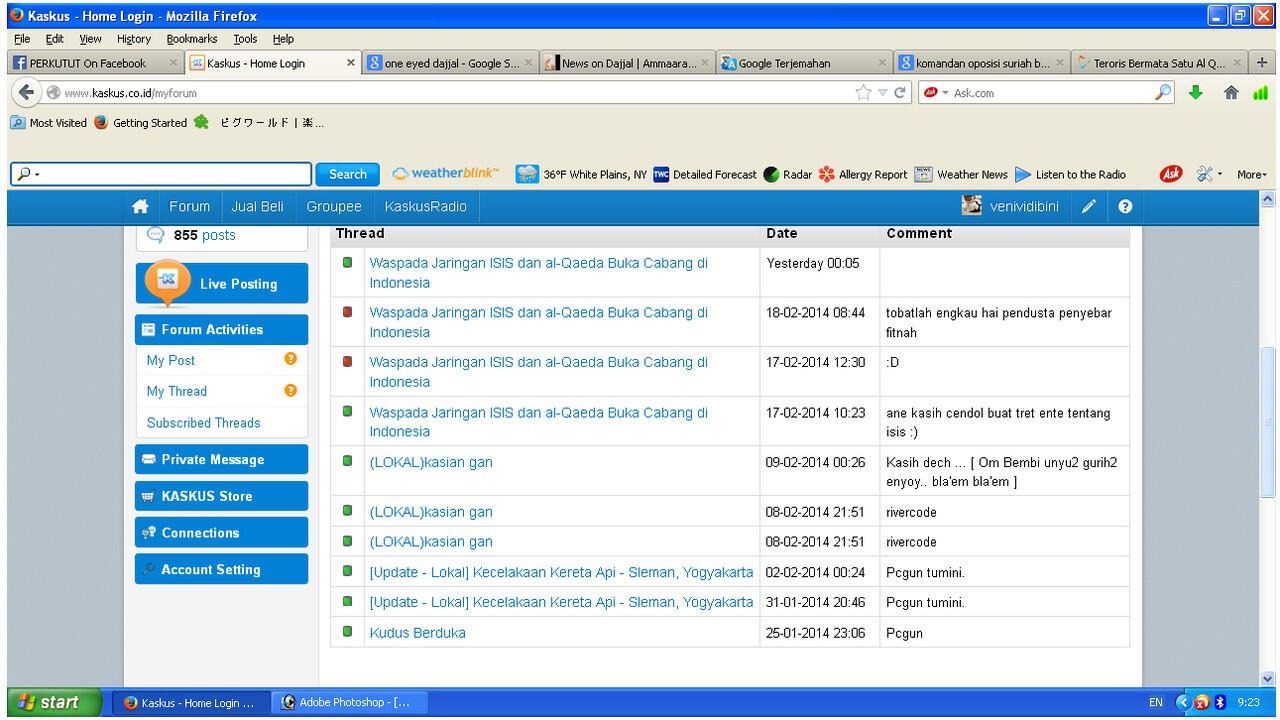Open toolbar search box magnifier dropdown
The width and height of the screenshot is (1280, 720).
tap(27, 174)
